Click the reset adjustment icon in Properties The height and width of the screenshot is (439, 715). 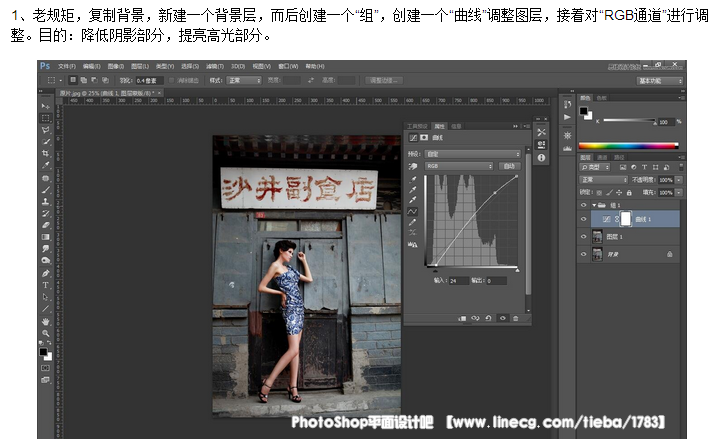pos(488,318)
